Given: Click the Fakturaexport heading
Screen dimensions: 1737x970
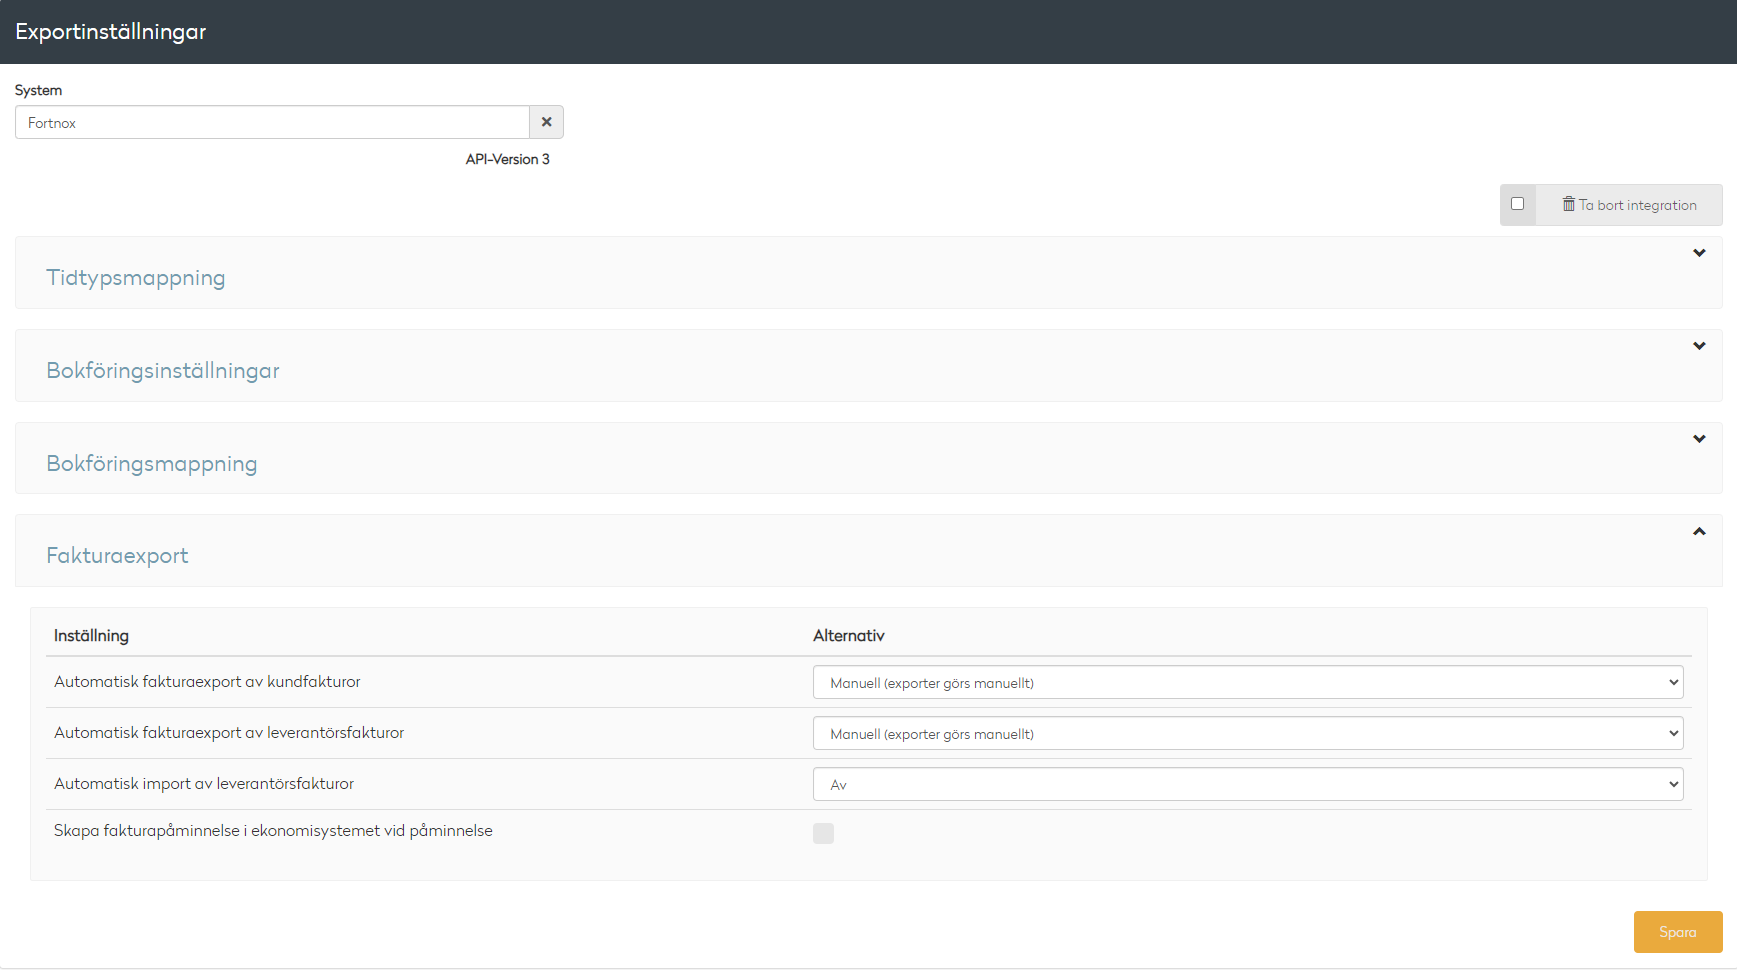Looking at the screenshot, I should [117, 555].
